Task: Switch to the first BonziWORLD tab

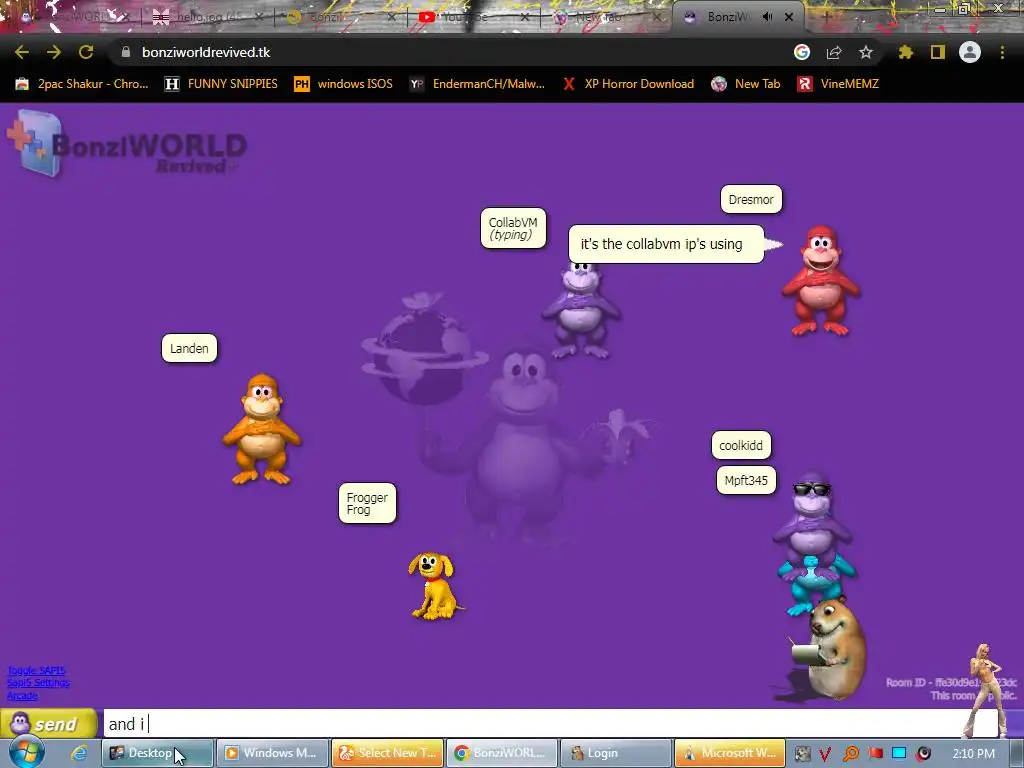Action: coord(72,17)
